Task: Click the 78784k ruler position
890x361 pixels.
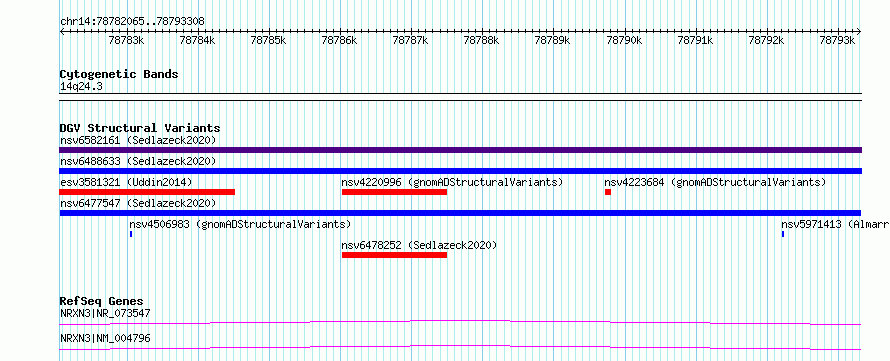Action: [197, 40]
